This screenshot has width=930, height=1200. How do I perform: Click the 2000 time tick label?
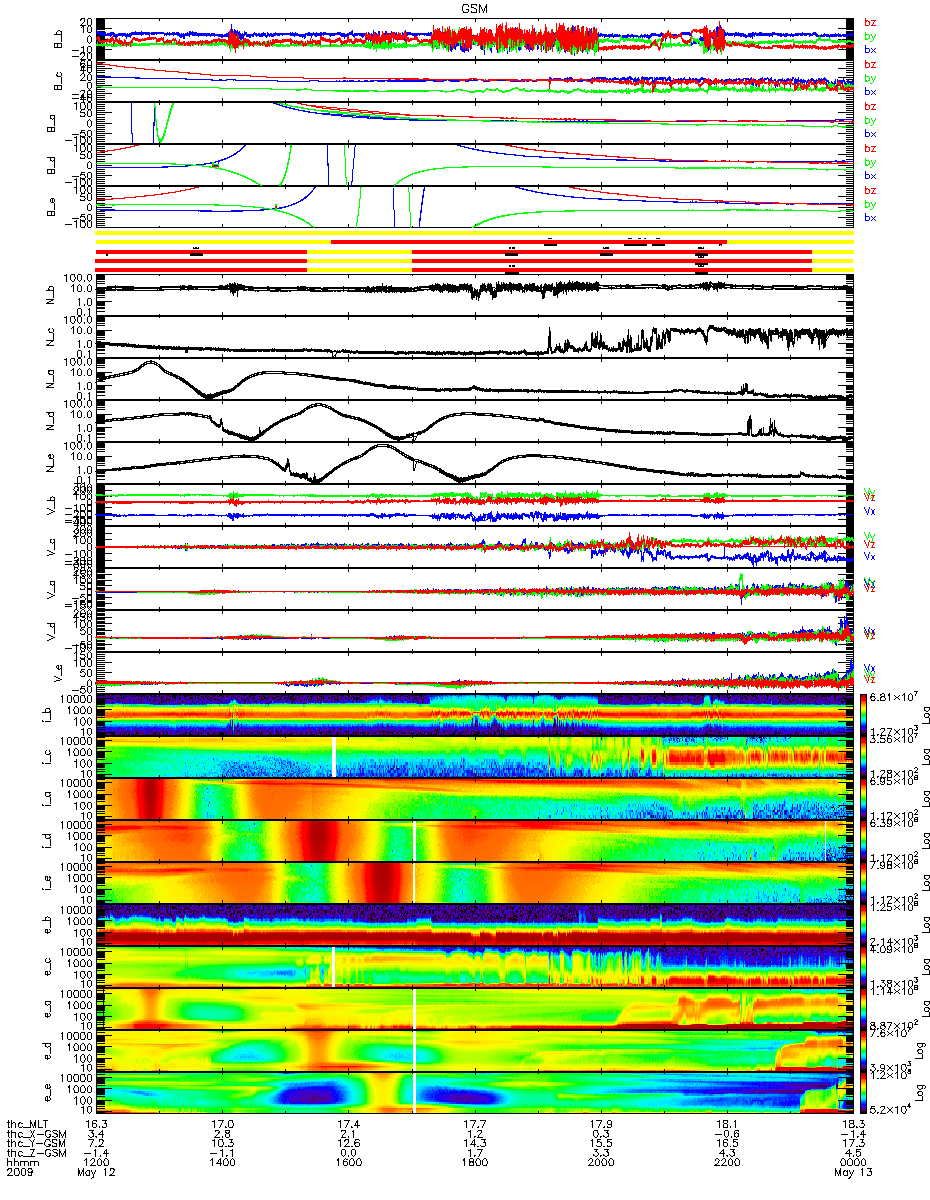[601, 1162]
